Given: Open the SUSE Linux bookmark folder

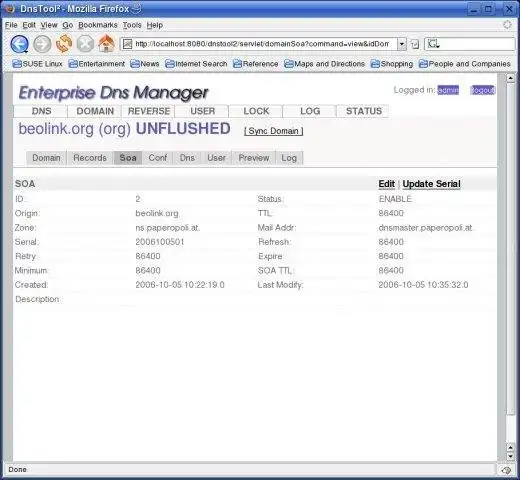Looking at the screenshot, I should pyautogui.click(x=37, y=64).
